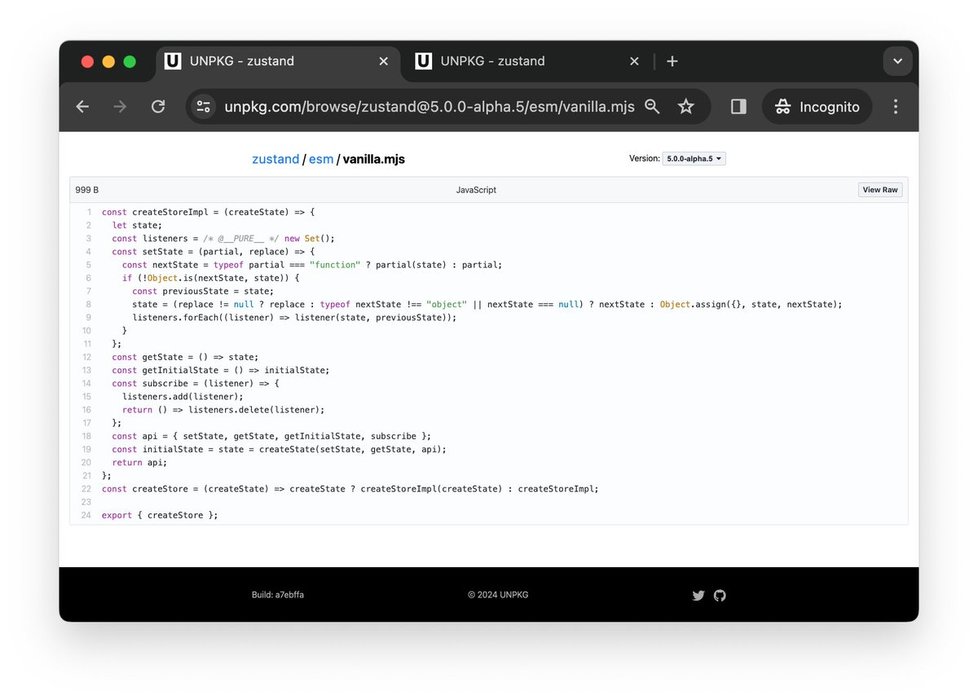Image resolution: width=978 pixels, height=700 pixels.
Task: Close the first UNPKG - zustand tab
Action: (384, 61)
